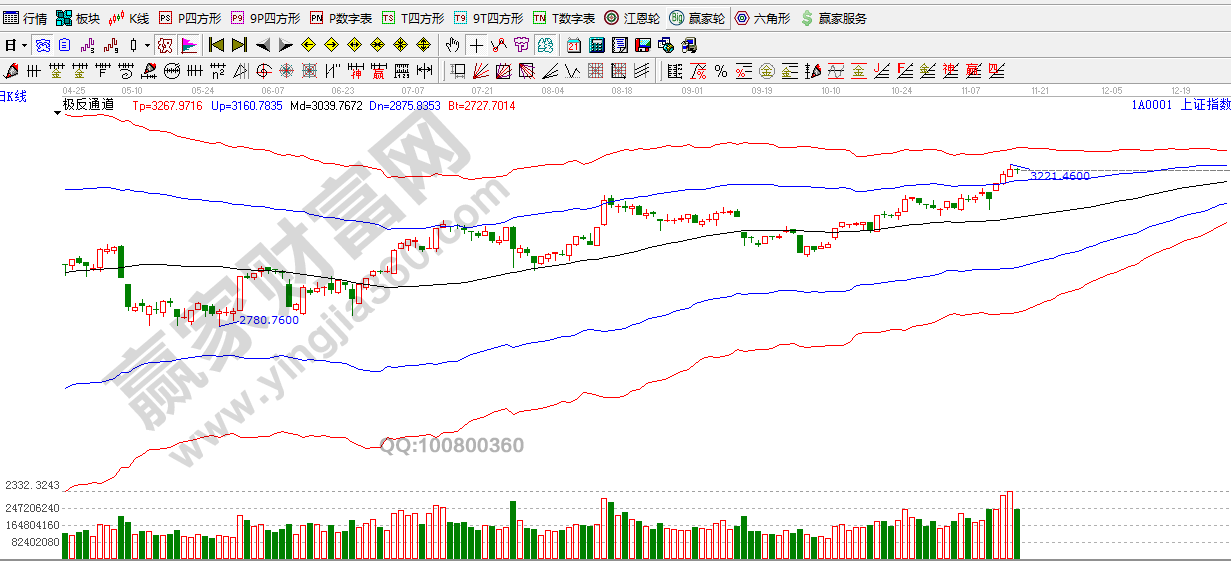
Task: Click the percent sign drawing tool
Action: tap(720, 71)
